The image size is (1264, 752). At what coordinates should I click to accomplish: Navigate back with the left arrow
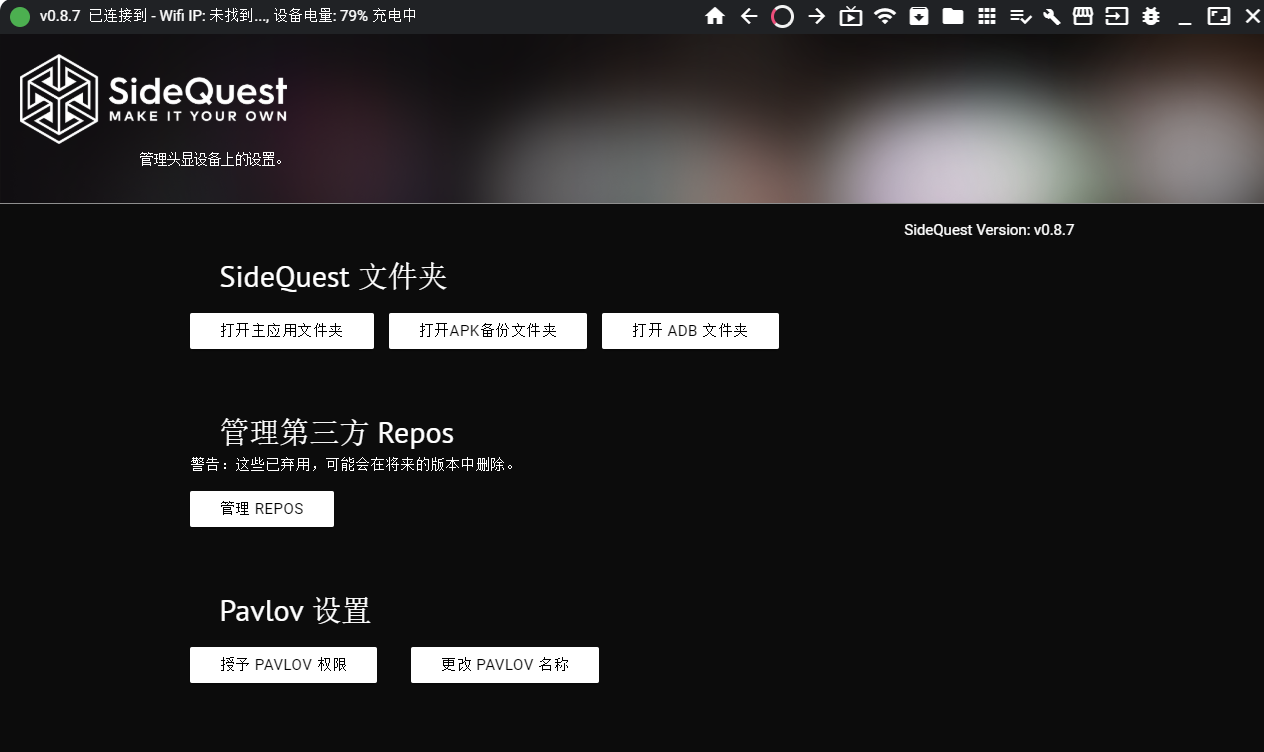[749, 16]
